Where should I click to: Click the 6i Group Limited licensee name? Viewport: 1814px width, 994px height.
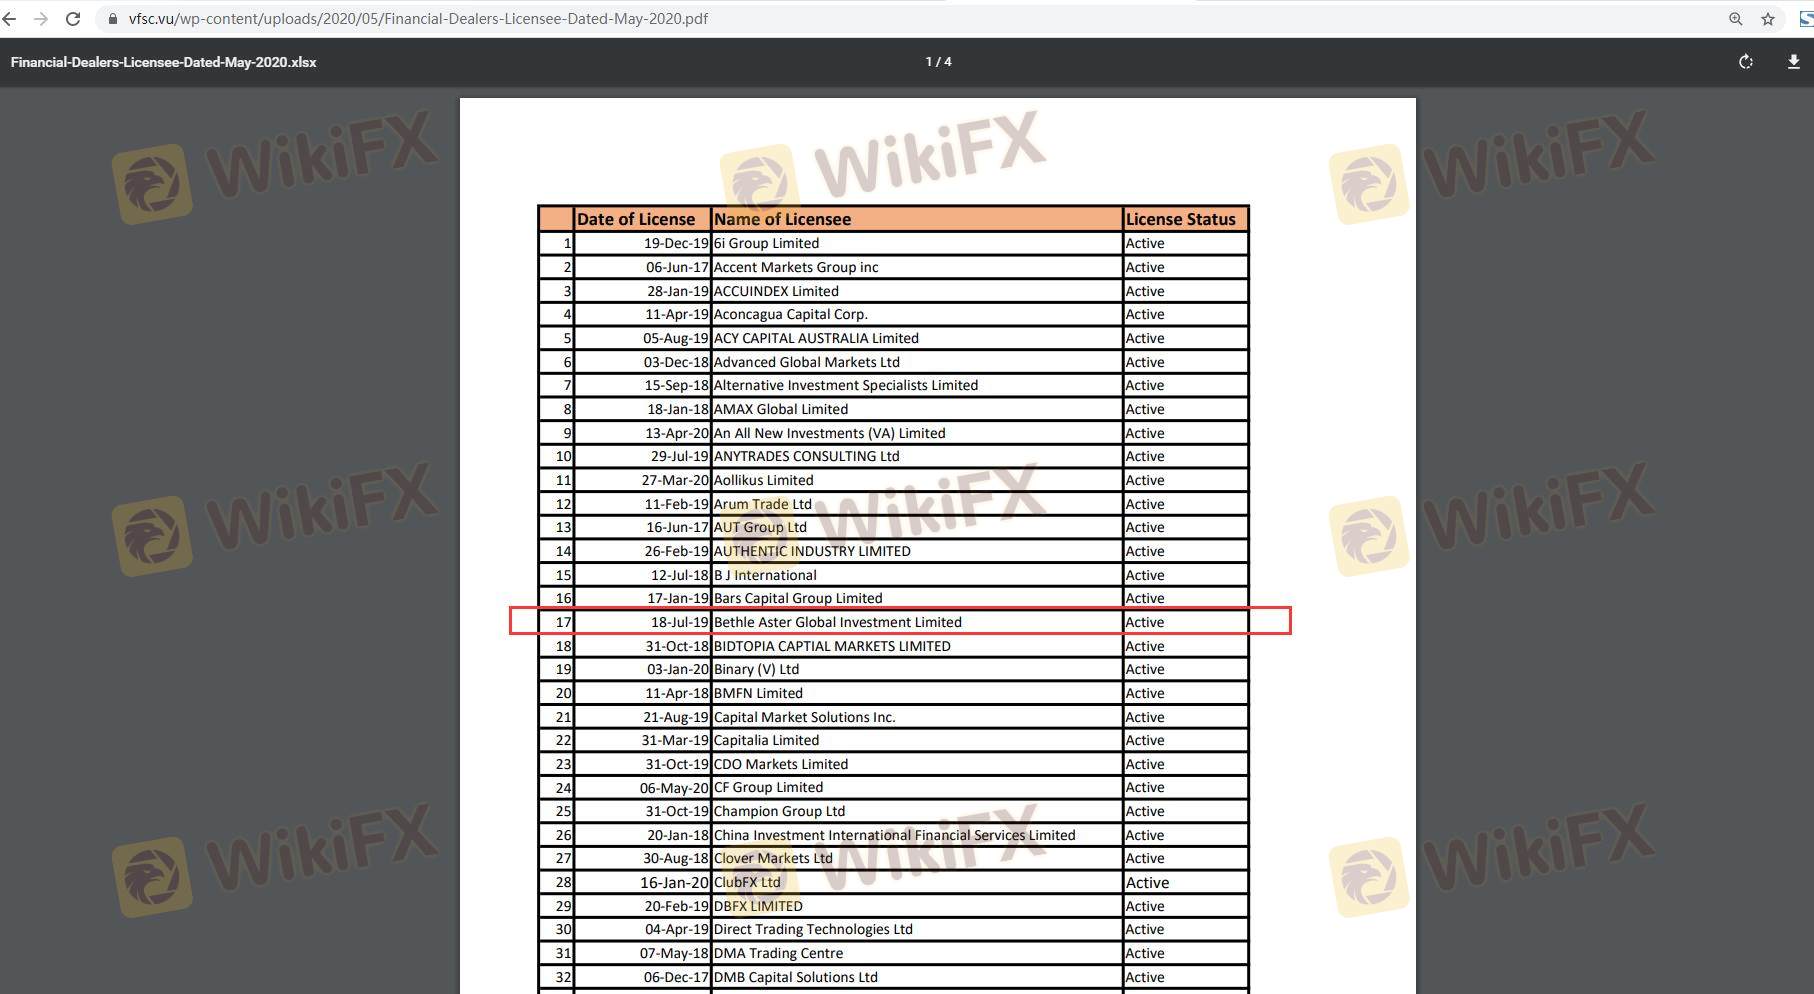coord(766,243)
